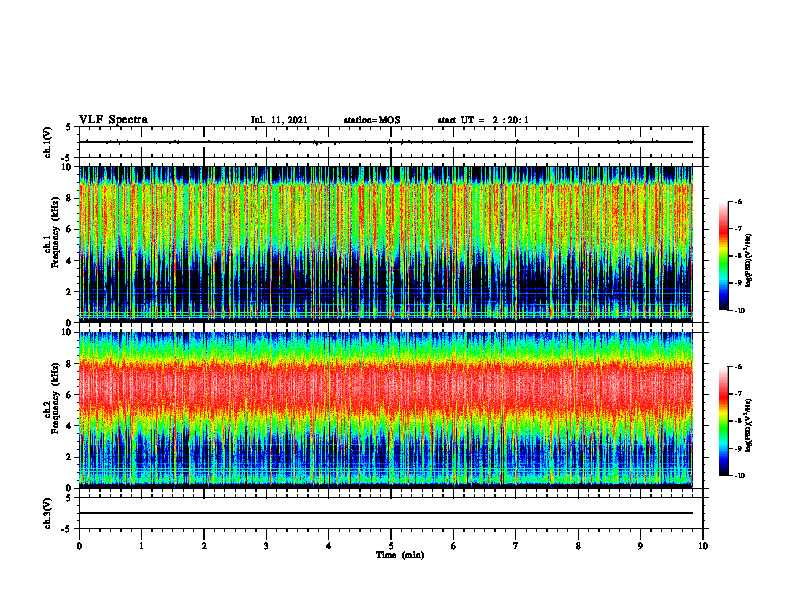
Task: Click the ch.3 voltage waveform trace
Action: point(386,513)
